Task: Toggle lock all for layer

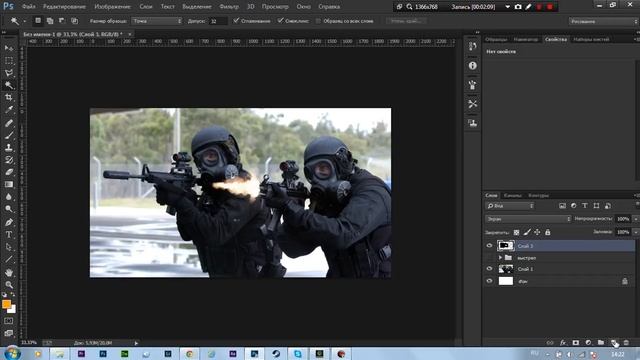Action: (x=548, y=232)
